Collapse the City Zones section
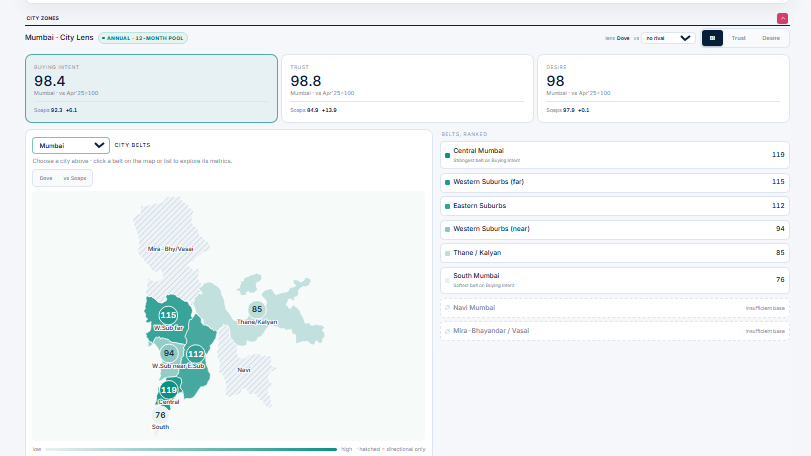The image size is (811, 456). pos(782,19)
